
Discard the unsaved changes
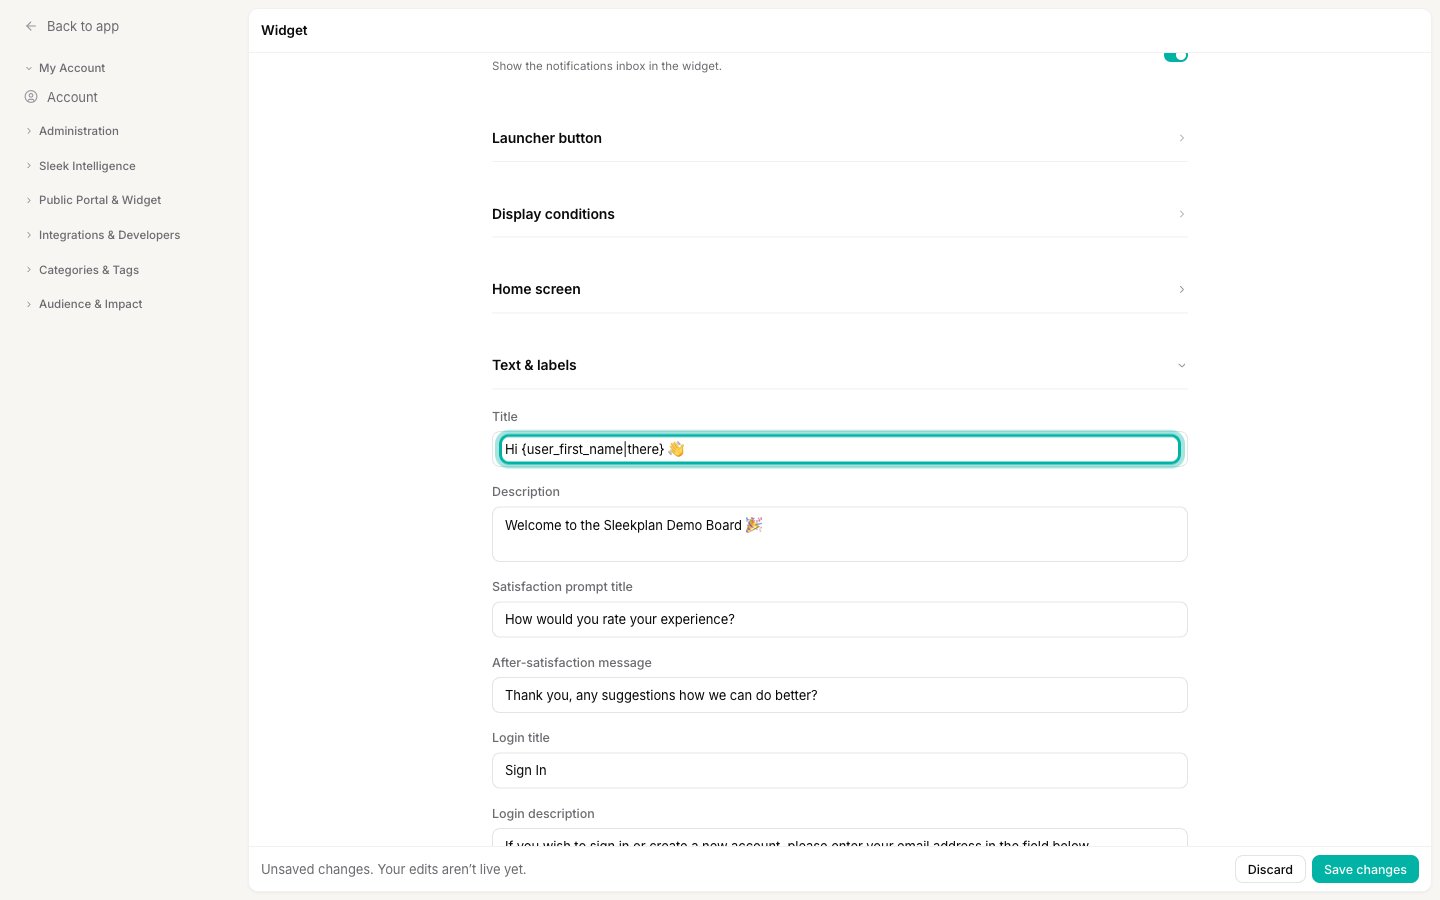tap(1270, 869)
